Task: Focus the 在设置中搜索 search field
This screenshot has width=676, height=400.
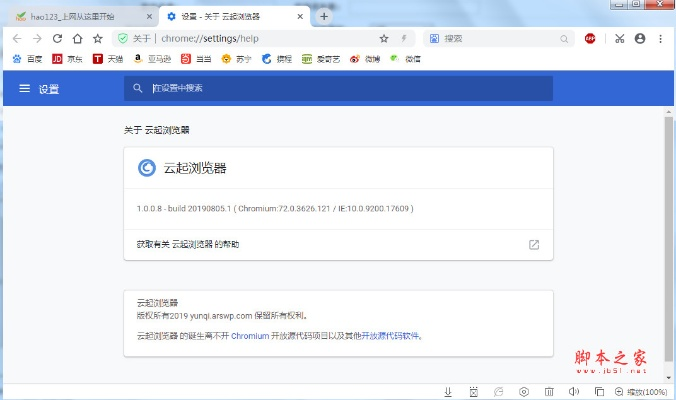Action: [340, 89]
